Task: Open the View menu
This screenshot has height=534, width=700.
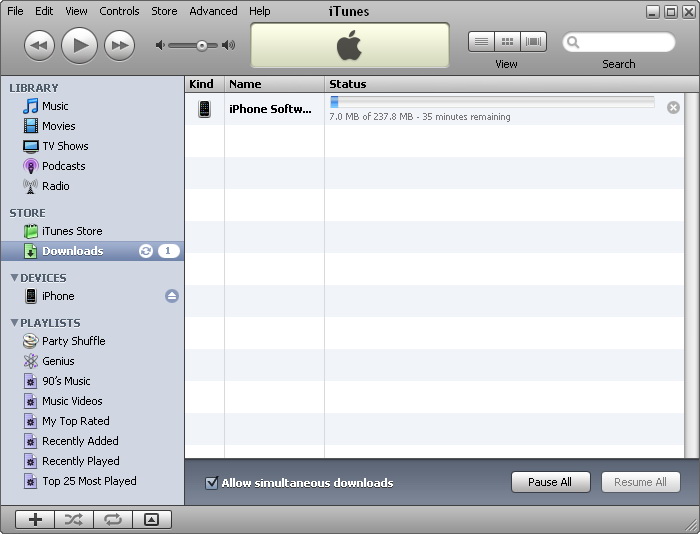Action: [76, 11]
